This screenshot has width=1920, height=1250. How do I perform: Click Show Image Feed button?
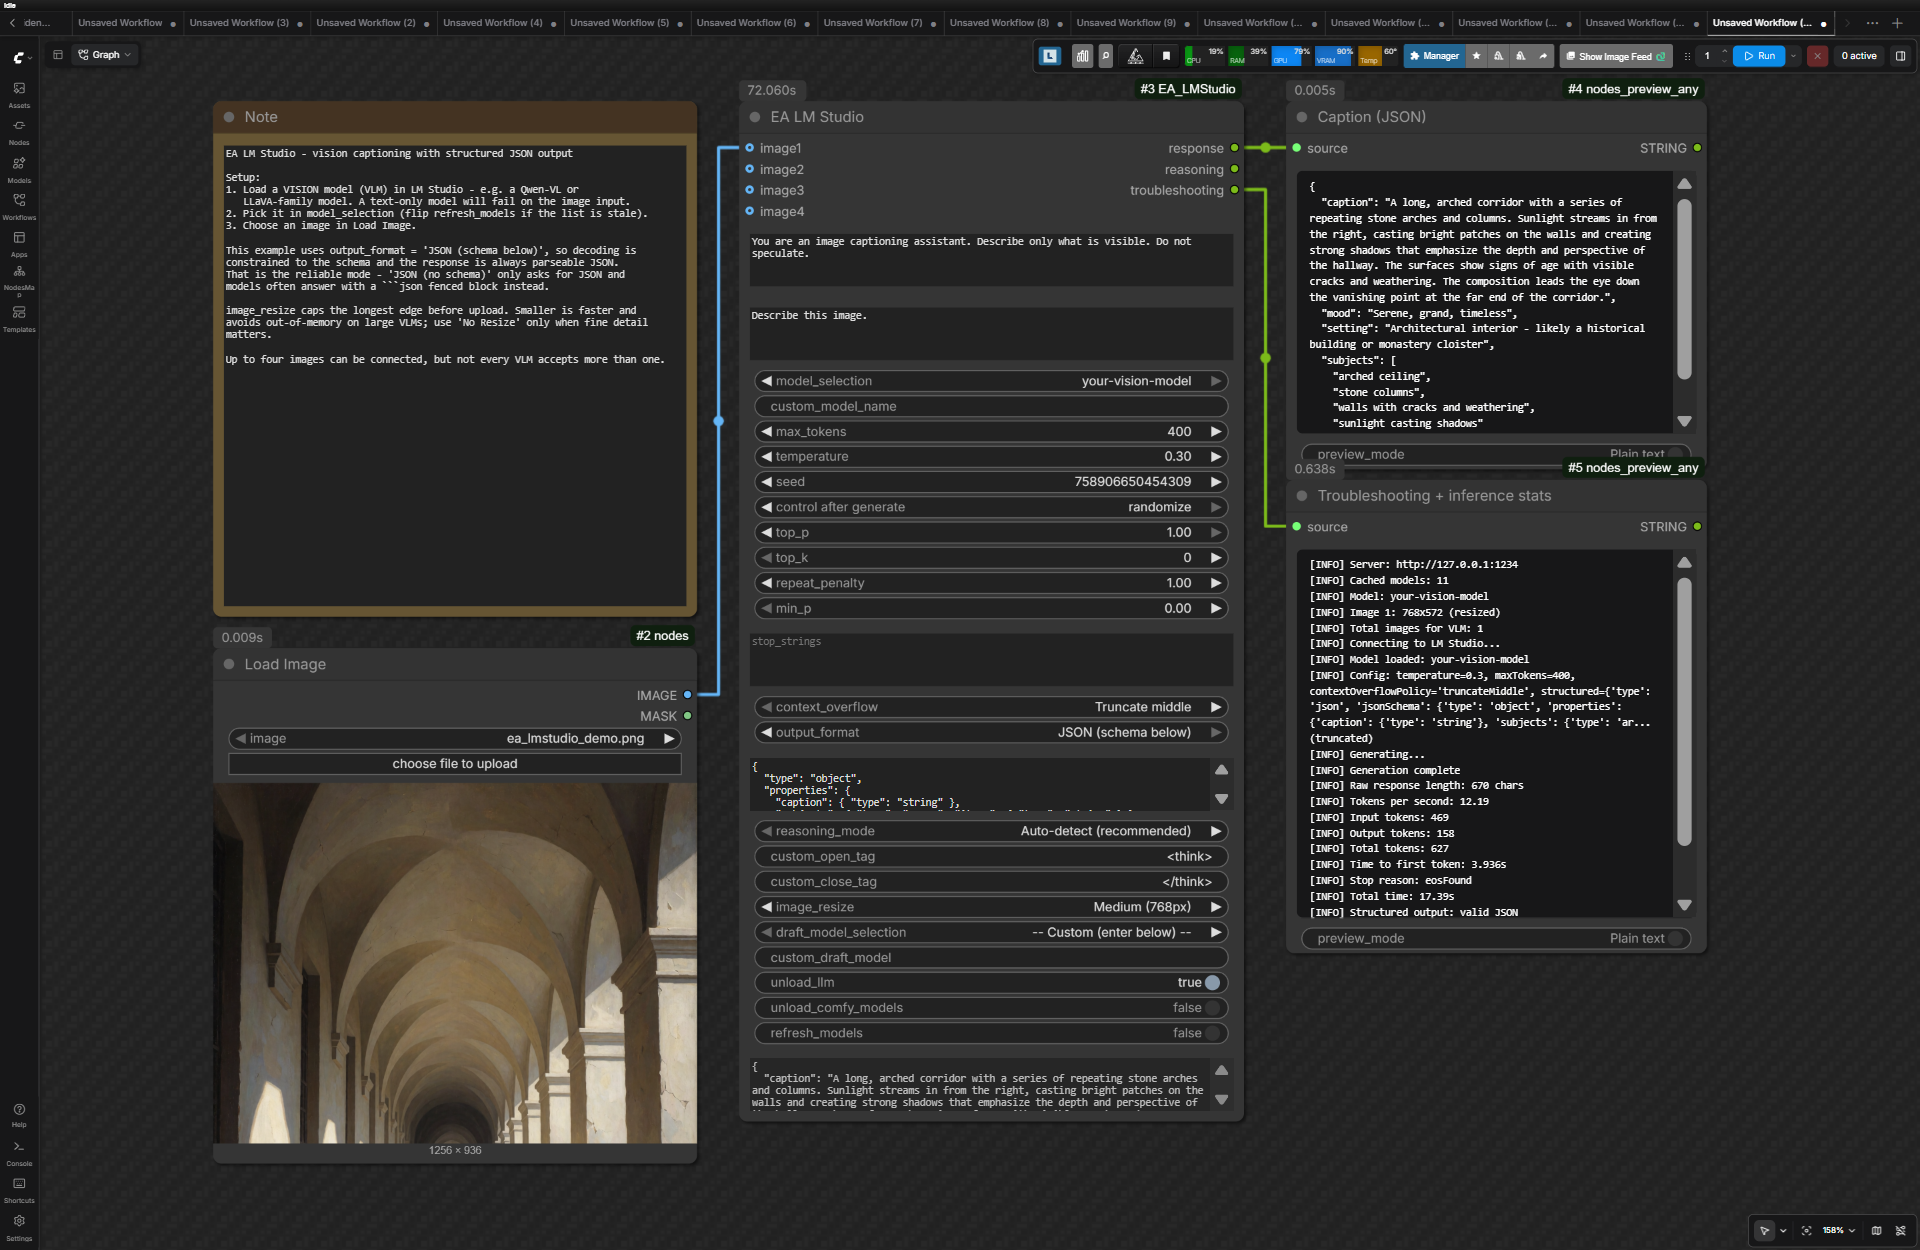tap(1615, 56)
